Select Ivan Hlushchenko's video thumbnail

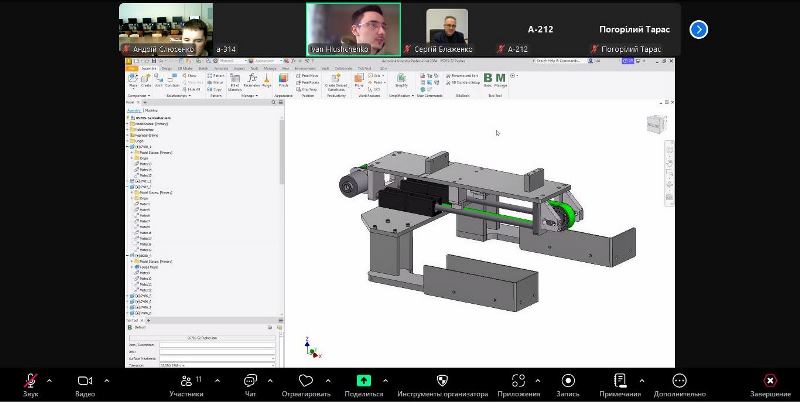coord(353,28)
